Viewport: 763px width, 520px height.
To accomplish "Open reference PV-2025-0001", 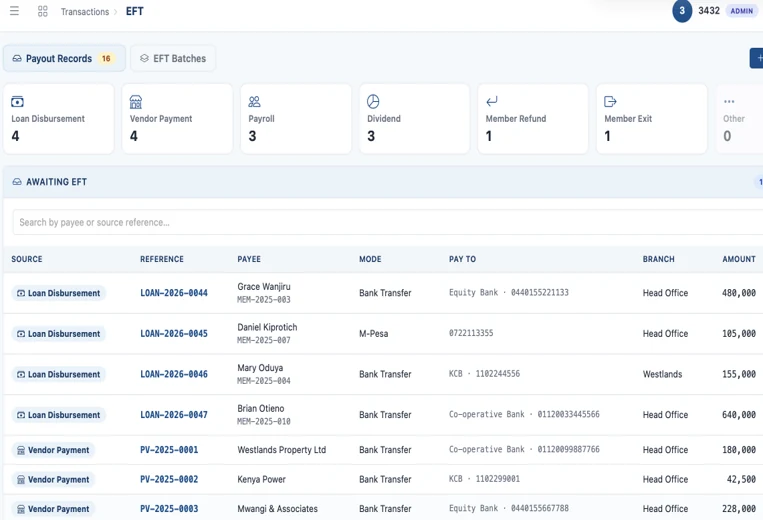I will pos(169,450).
